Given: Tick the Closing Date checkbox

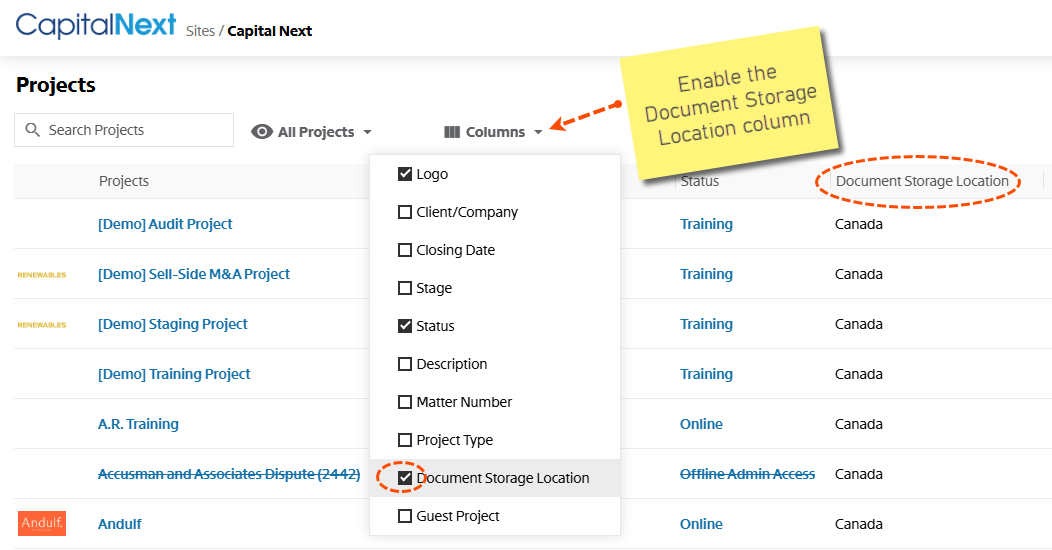Looking at the screenshot, I should [x=405, y=250].
